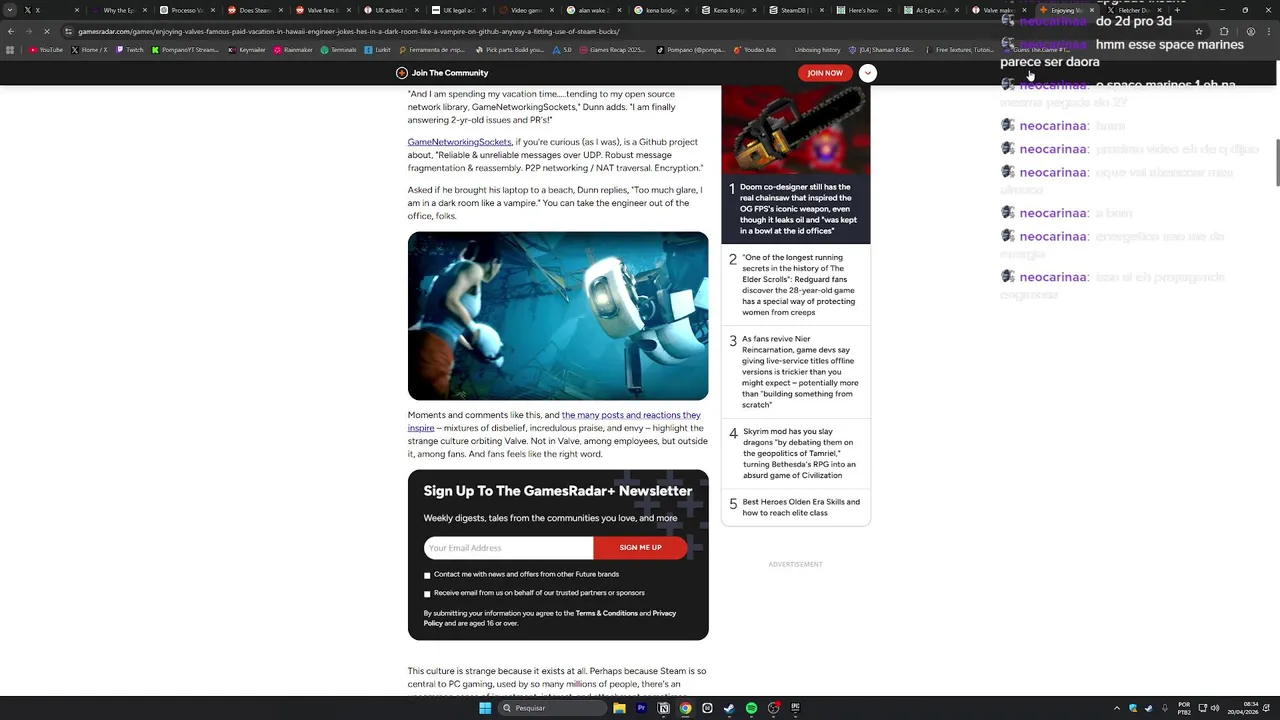Stop page loading with the X icon
This screenshot has width=1280, height=720.
(x=46, y=31)
